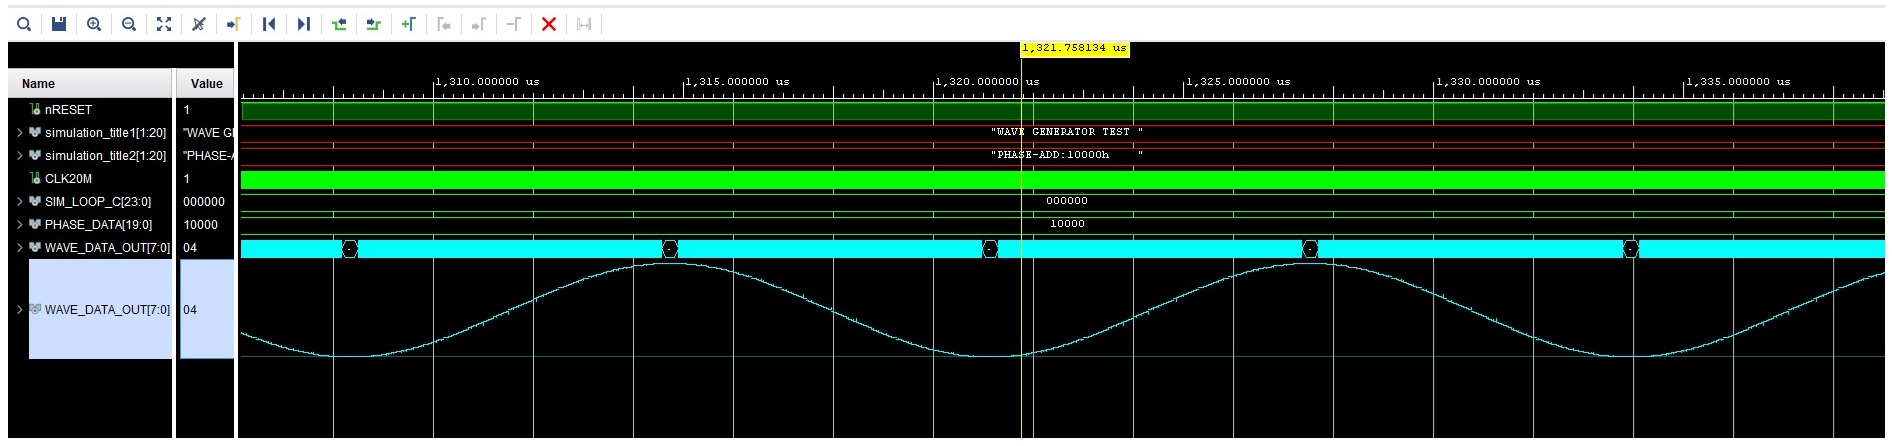Expand the simulation_title1[1:20] bus

click(19, 133)
